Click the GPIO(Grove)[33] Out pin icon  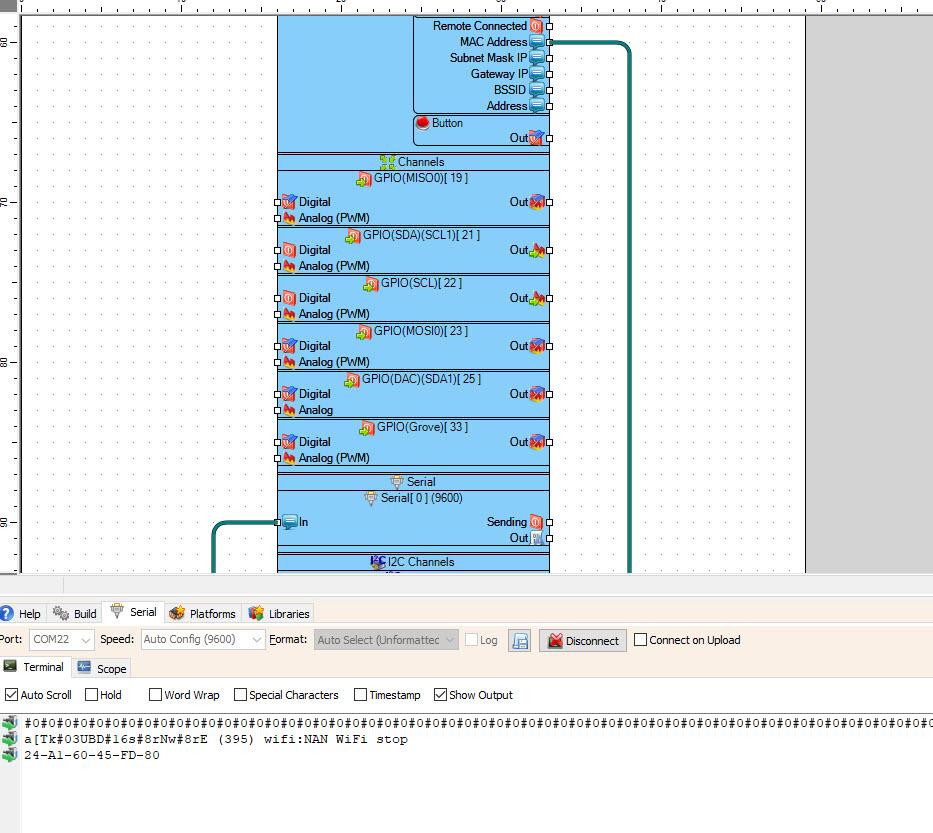click(x=537, y=441)
